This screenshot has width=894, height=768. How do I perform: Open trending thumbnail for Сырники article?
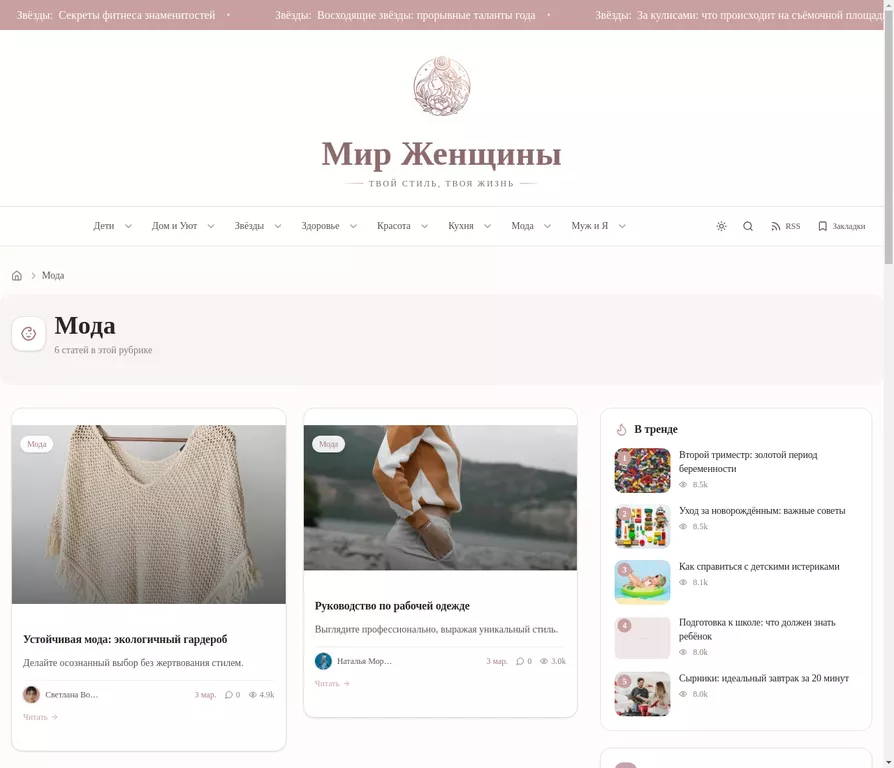[x=643, y=694]
